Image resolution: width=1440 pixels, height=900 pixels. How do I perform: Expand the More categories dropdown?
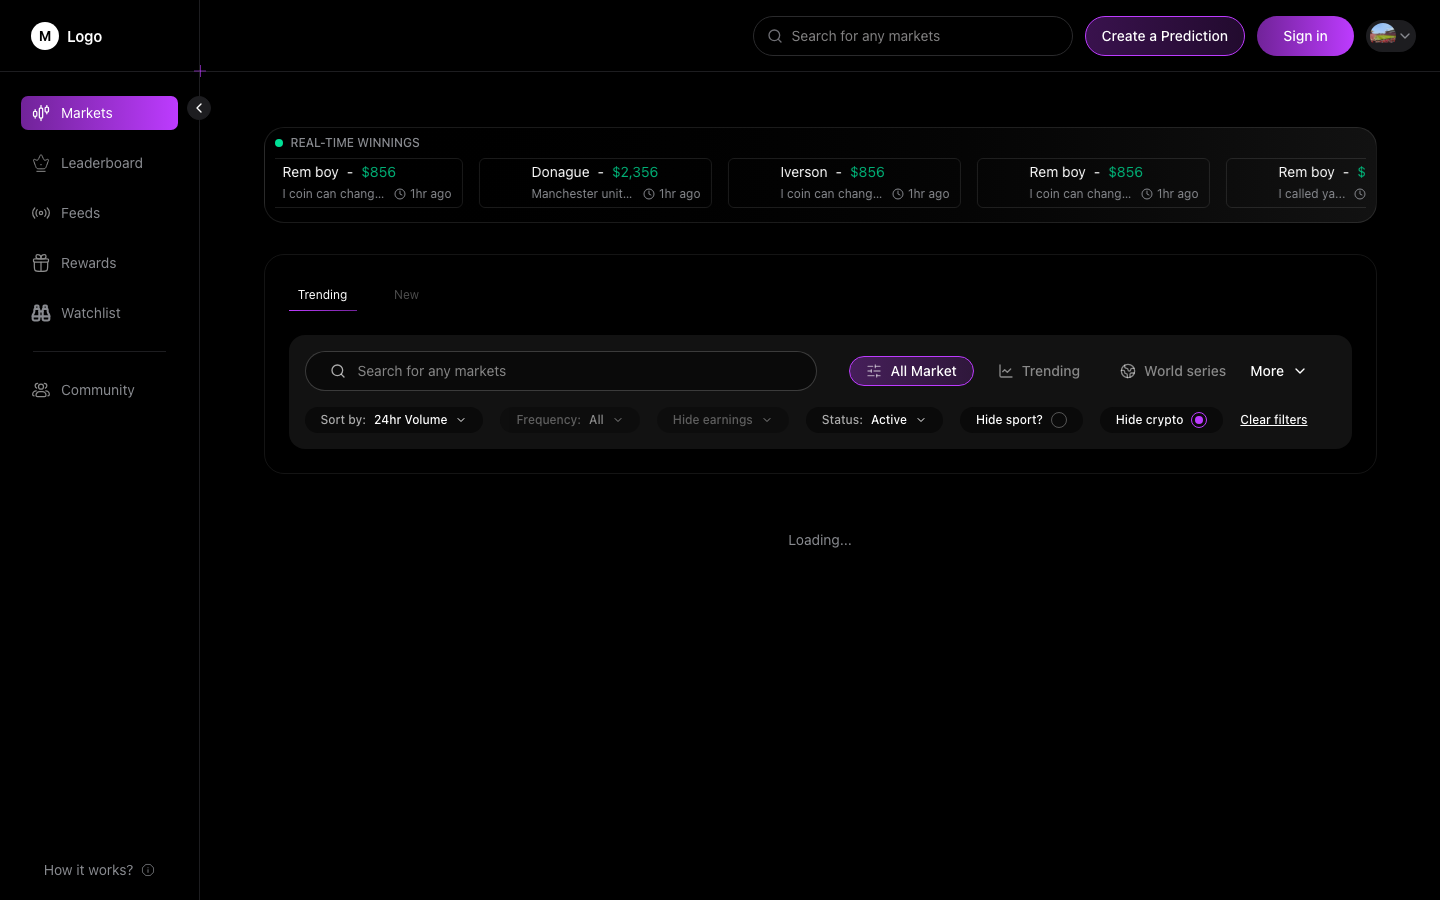[x=1278, y=371]
